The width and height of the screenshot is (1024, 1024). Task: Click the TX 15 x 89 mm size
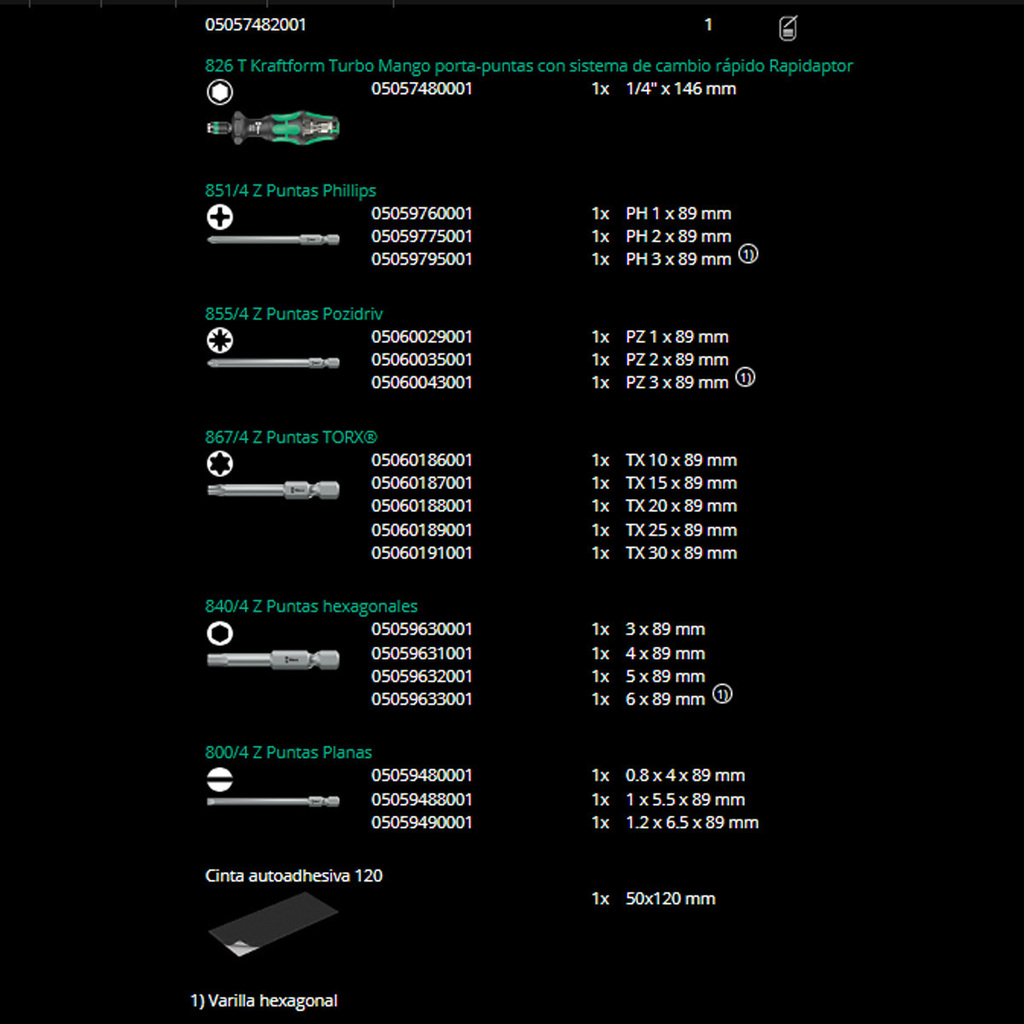pyautogui.click(x=681, y=483)
